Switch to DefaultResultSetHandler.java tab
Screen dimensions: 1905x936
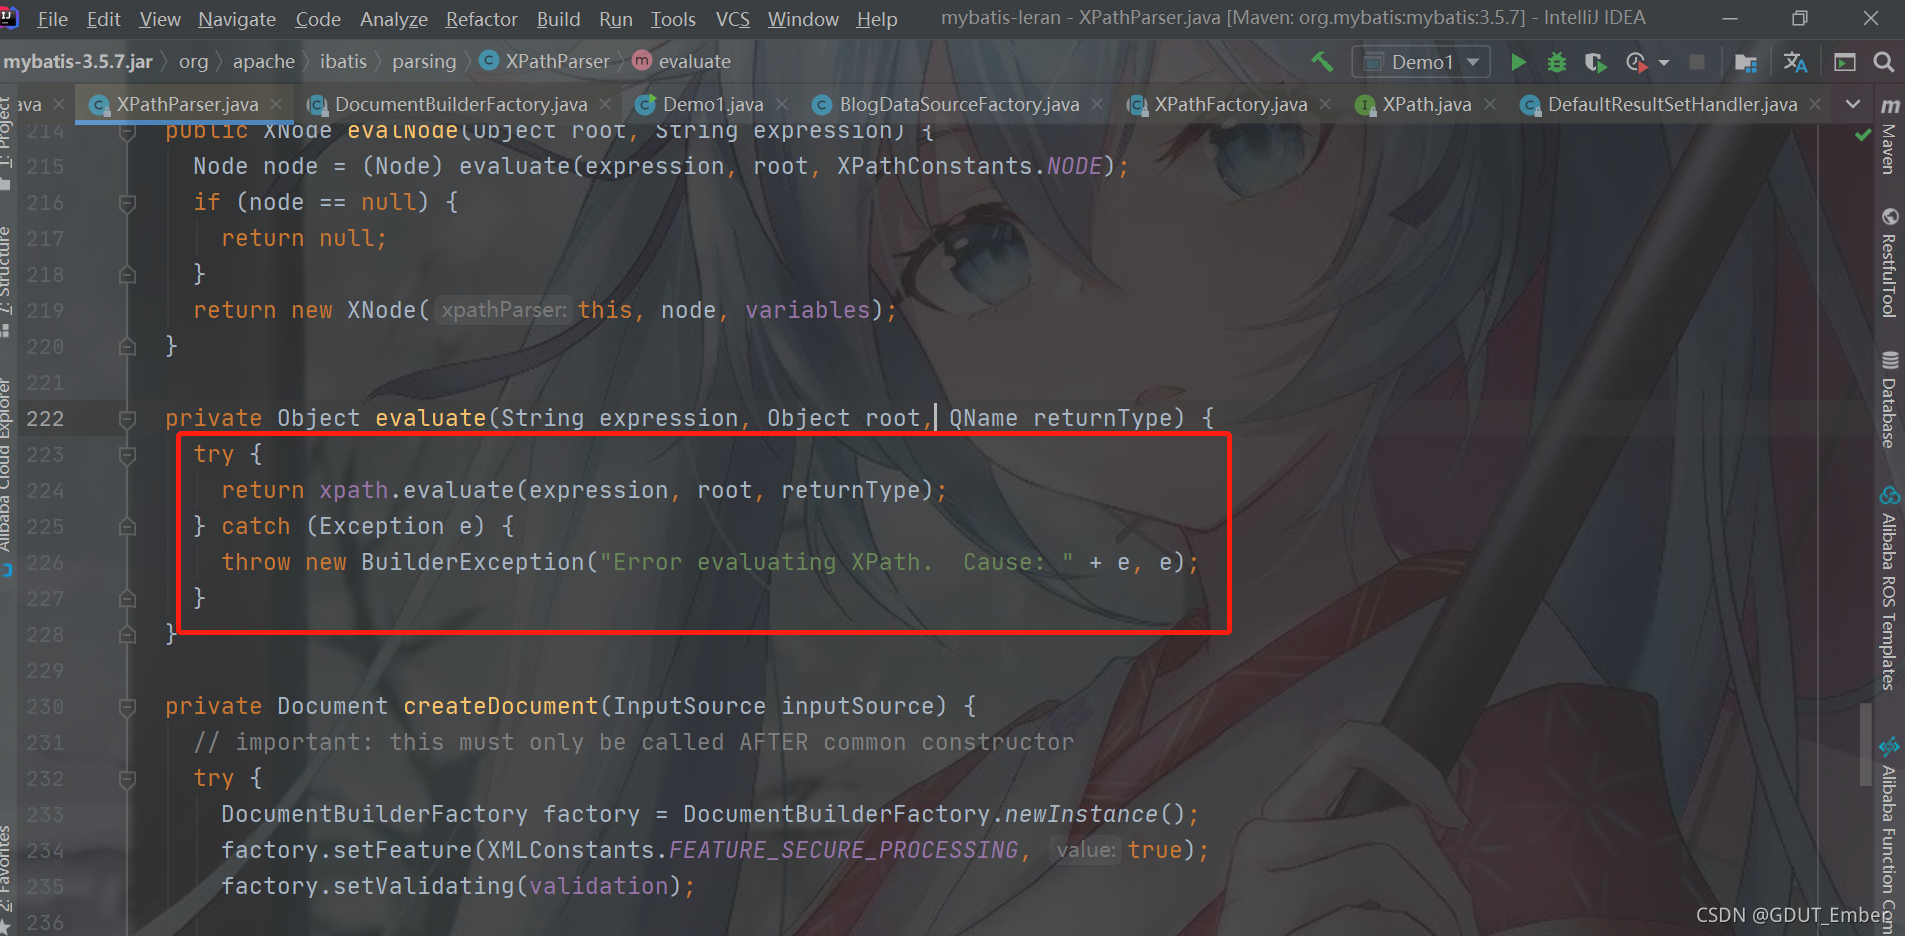1672,104
